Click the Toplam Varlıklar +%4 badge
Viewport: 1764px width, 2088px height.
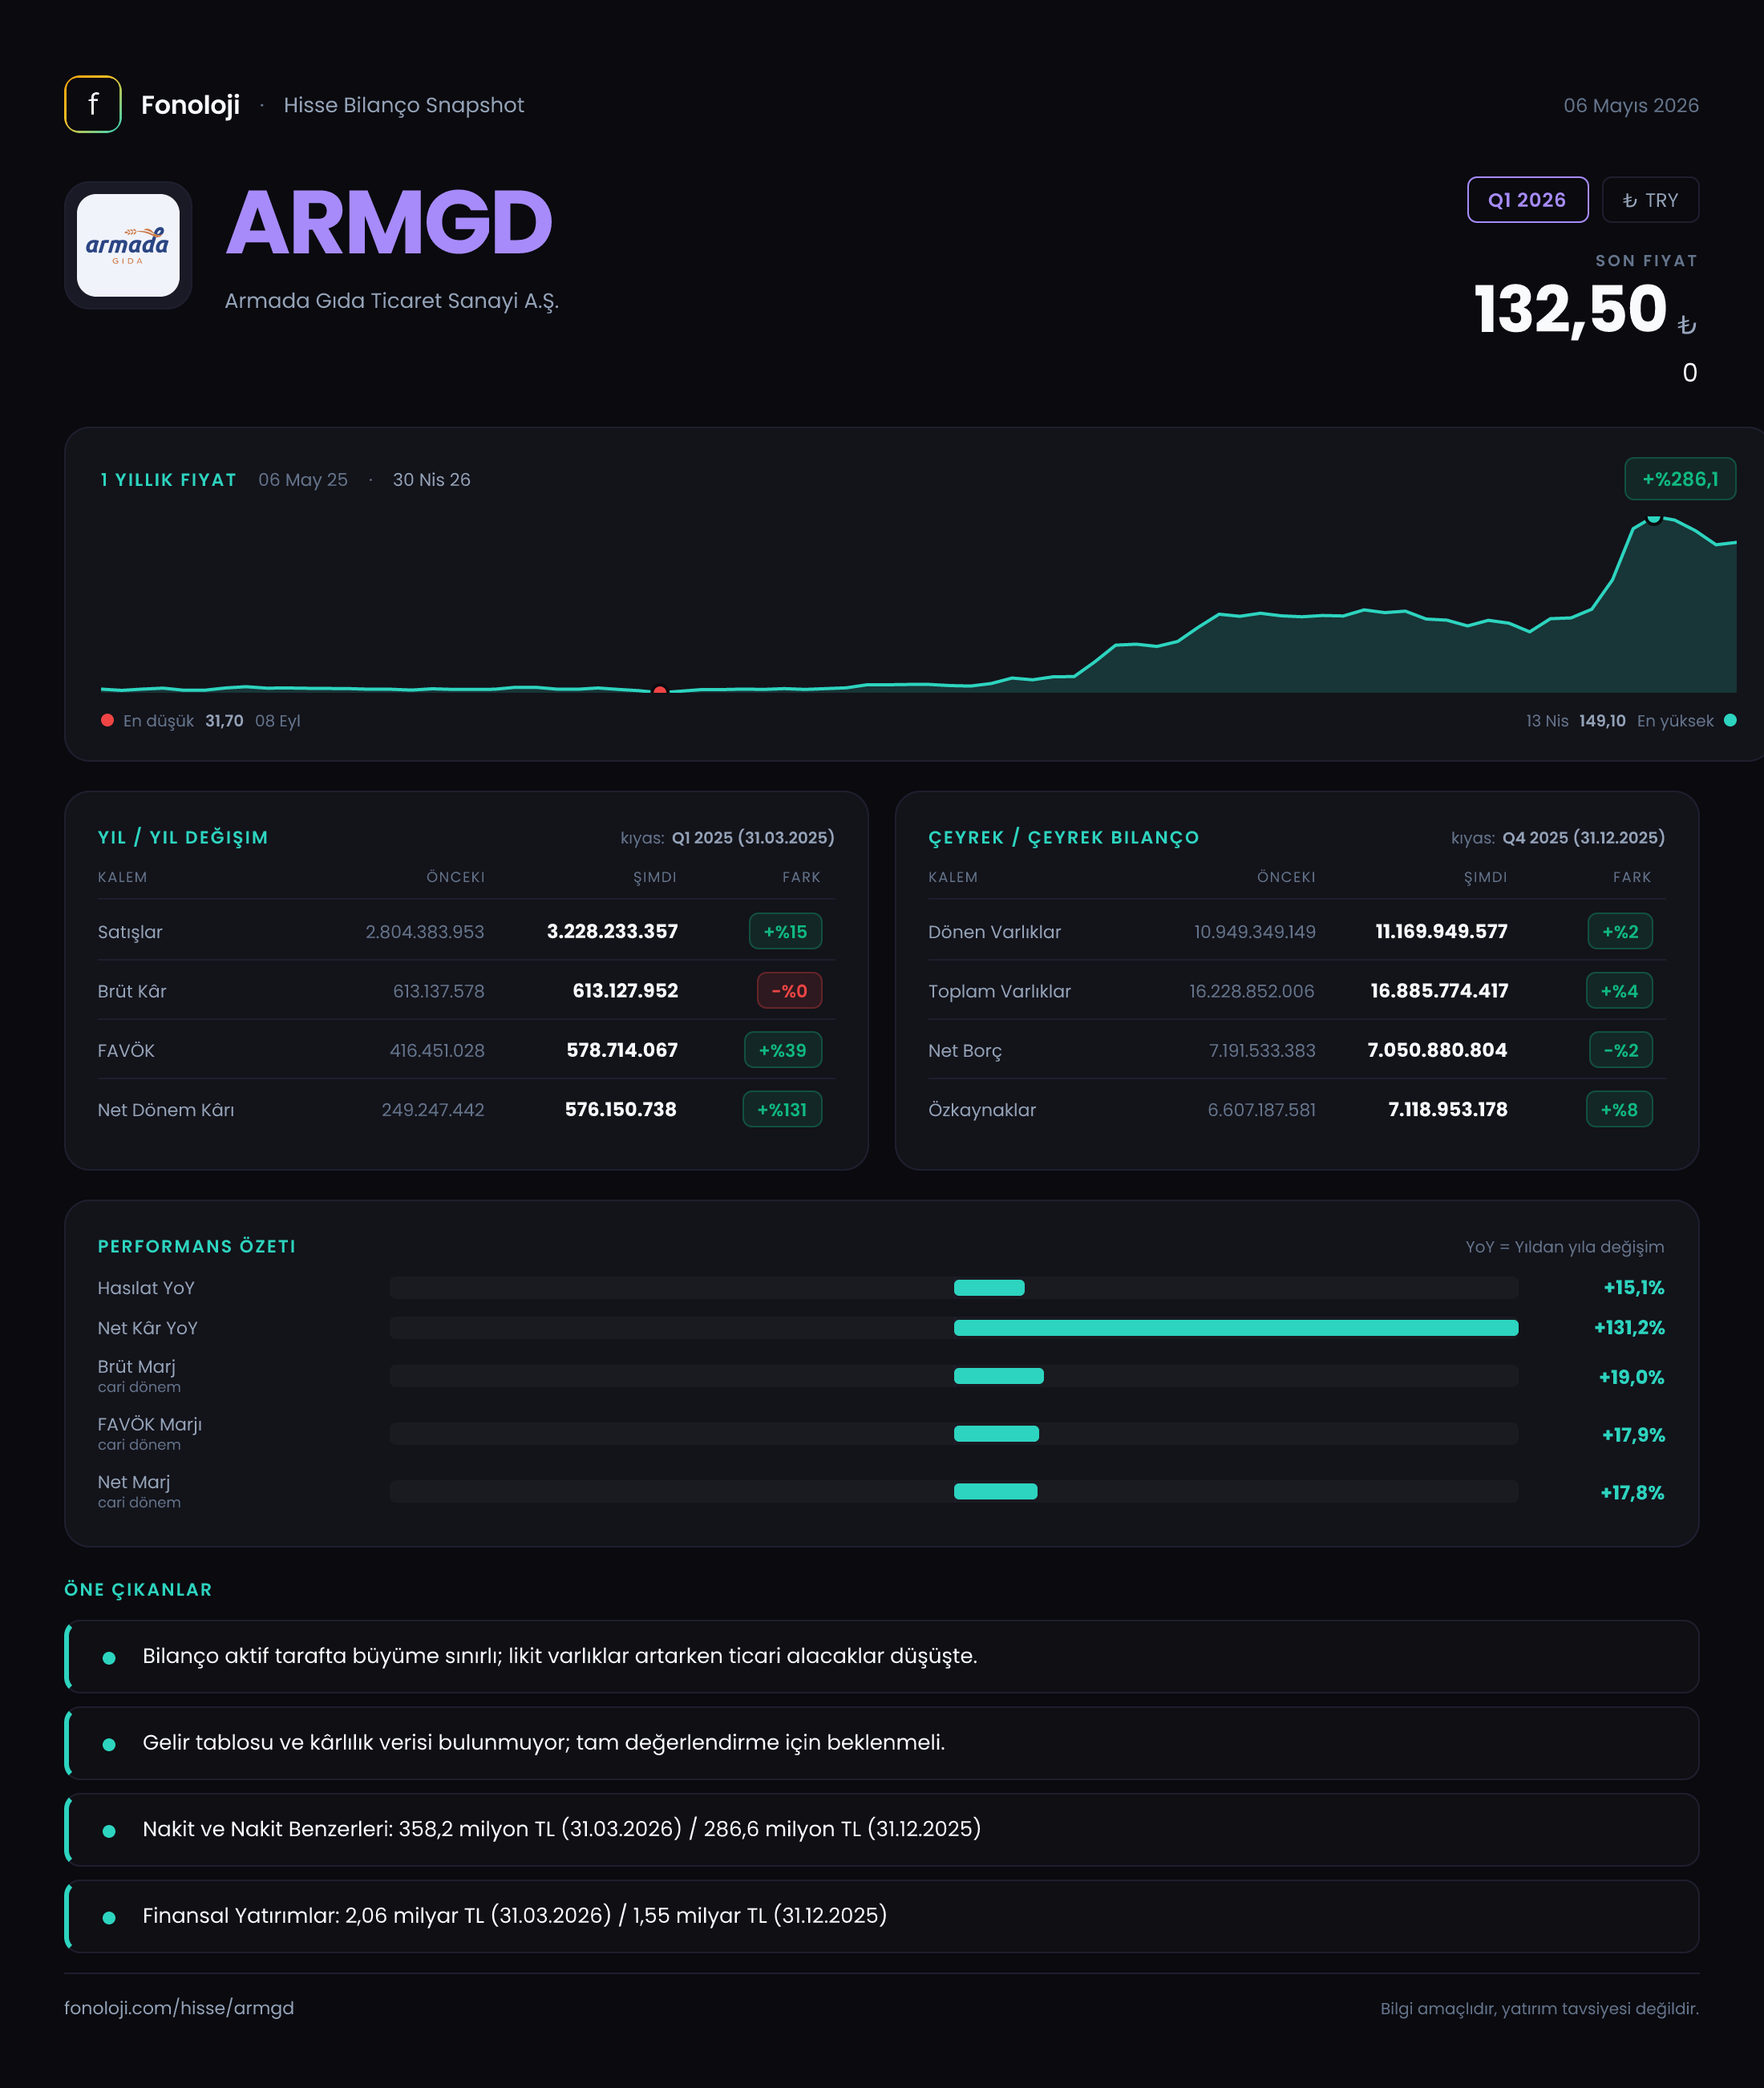click(1619, 991)
